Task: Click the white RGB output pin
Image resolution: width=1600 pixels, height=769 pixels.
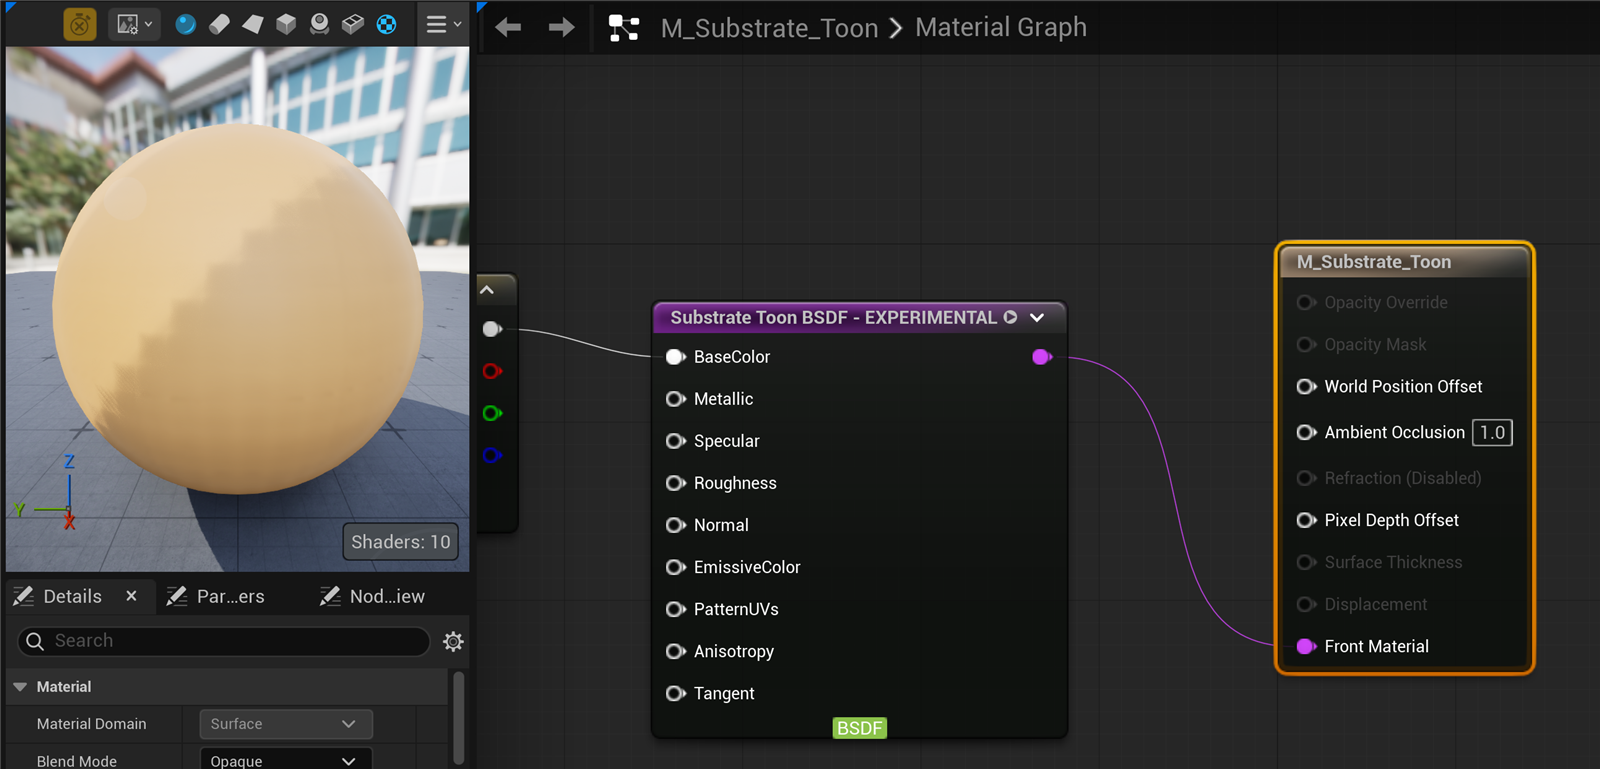Action: coord(492,329)
